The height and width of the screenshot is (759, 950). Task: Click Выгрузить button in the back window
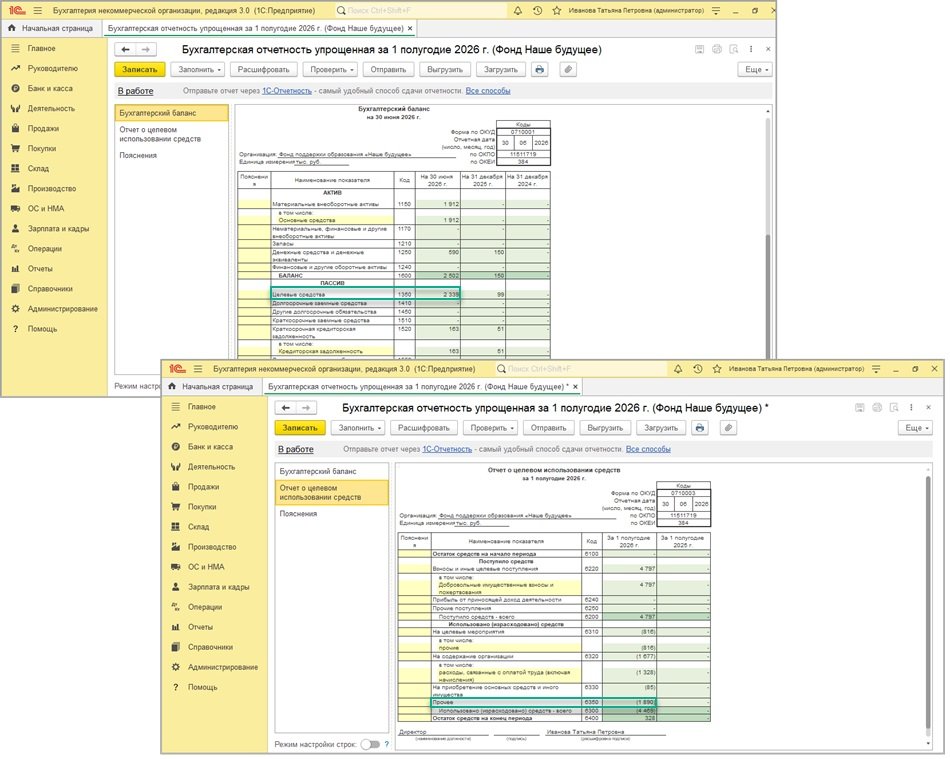click(445, 70)
